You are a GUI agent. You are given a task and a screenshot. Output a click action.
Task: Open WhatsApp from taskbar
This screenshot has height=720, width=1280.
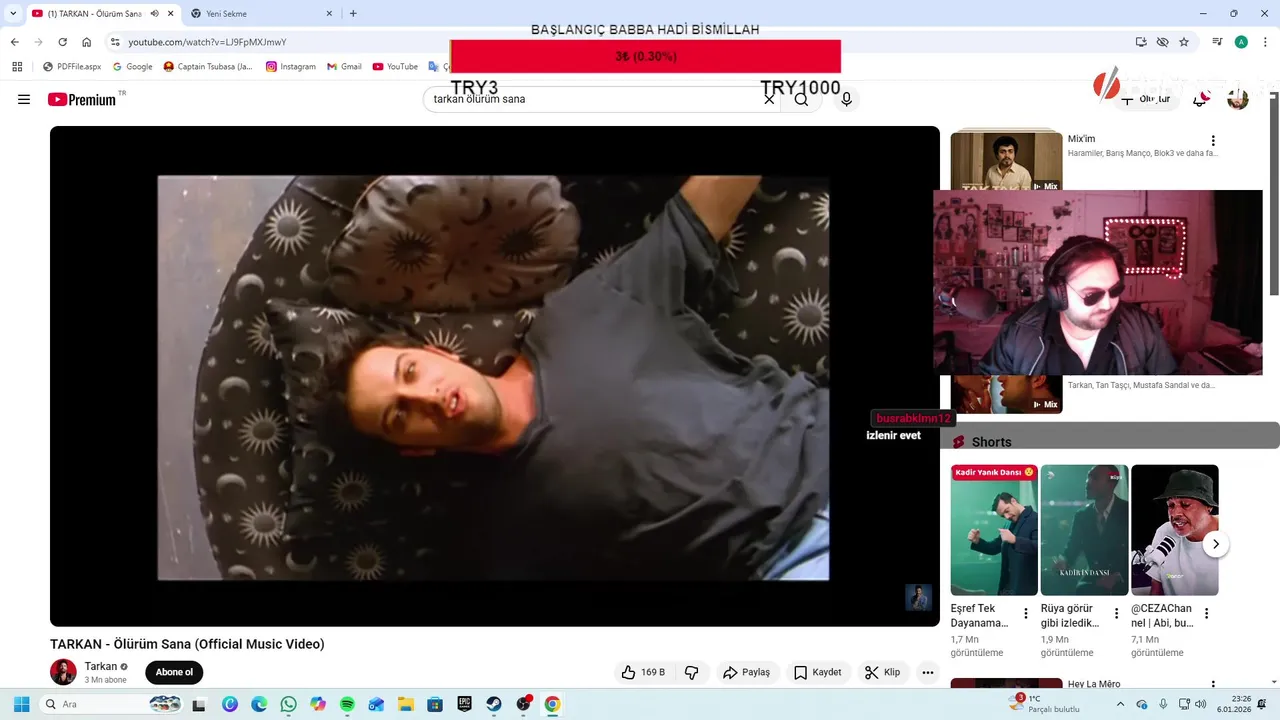point(288,704)
